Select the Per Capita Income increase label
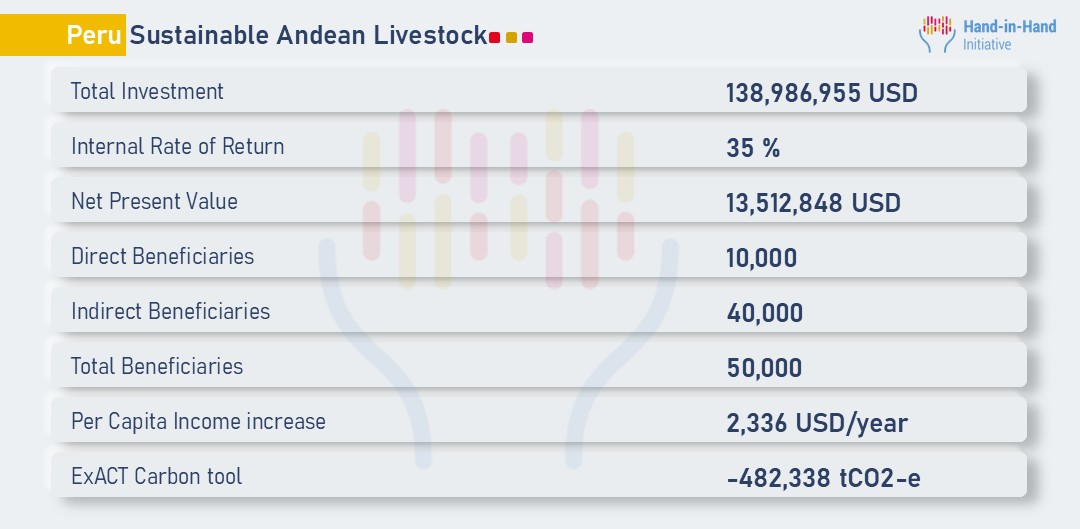The width and height of the screenshot is (1080, 529). pyautogui.click(x=198, y=422)
